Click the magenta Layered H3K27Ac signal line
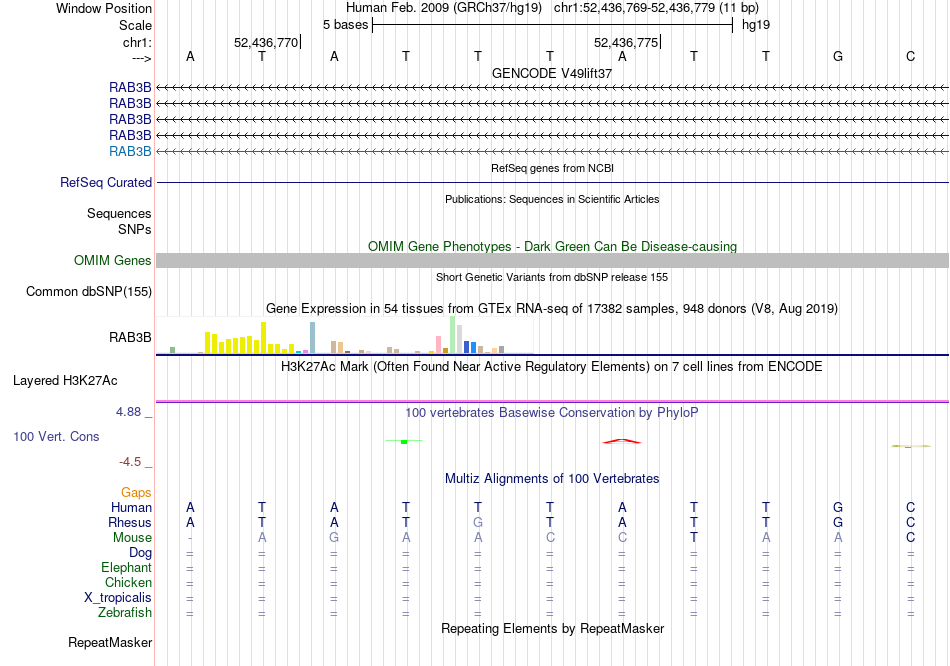Viewport: 950px width, 666px height. (552, 401)
